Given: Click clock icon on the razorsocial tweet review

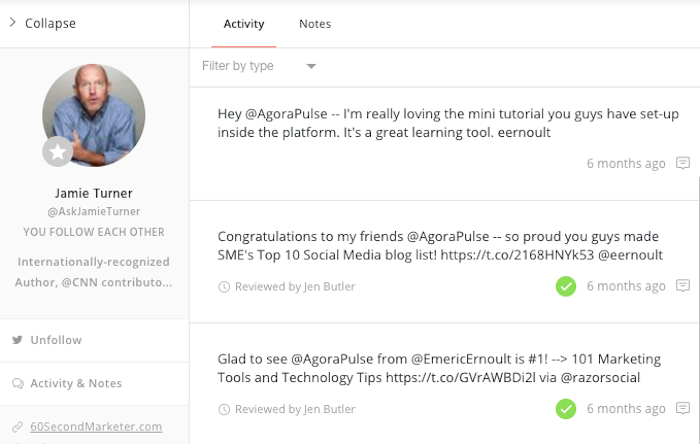Looking at the screenshot, I should tap(224, 409).
